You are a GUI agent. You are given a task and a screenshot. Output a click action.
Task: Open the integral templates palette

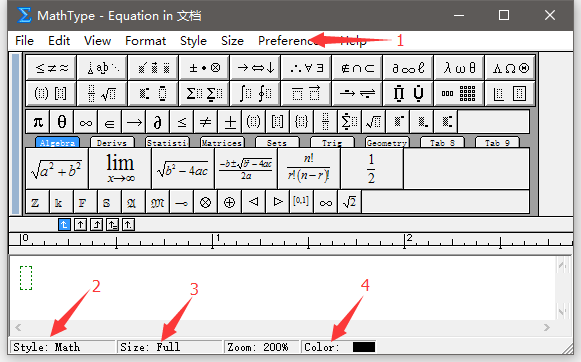click(x=255, y=93)
